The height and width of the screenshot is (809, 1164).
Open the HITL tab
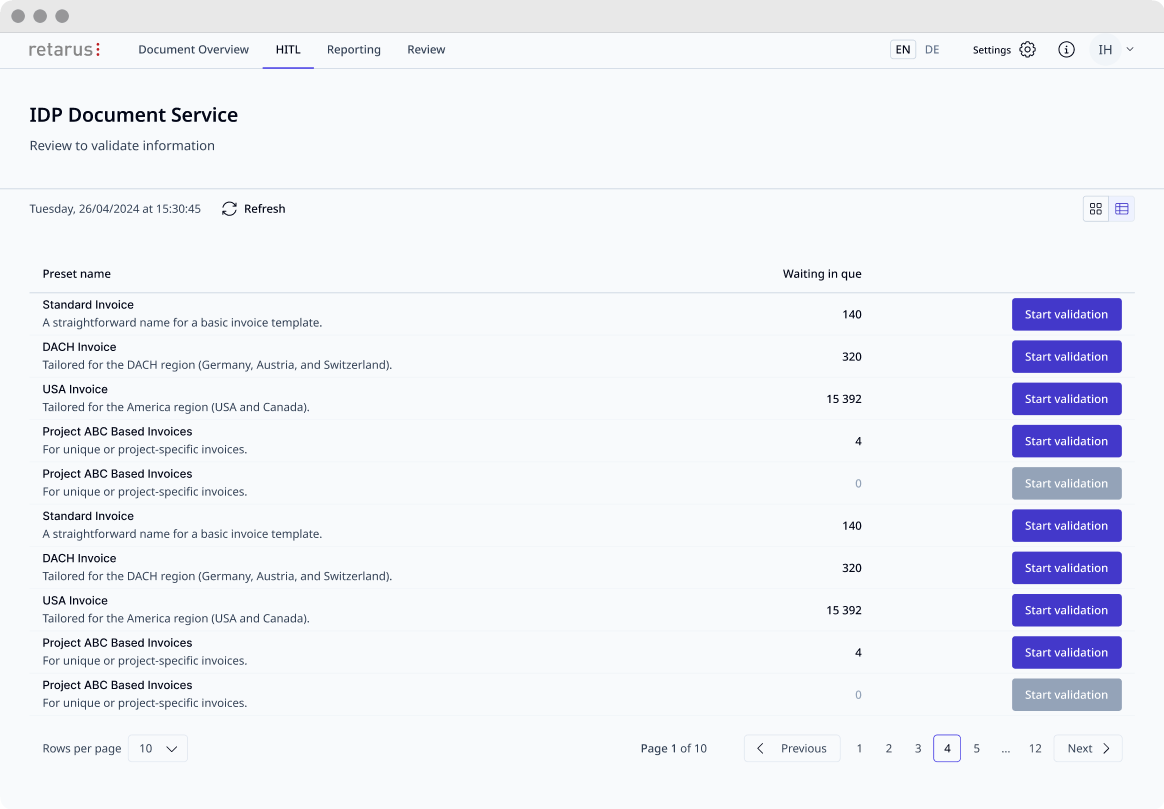click(x=288, y=50)
